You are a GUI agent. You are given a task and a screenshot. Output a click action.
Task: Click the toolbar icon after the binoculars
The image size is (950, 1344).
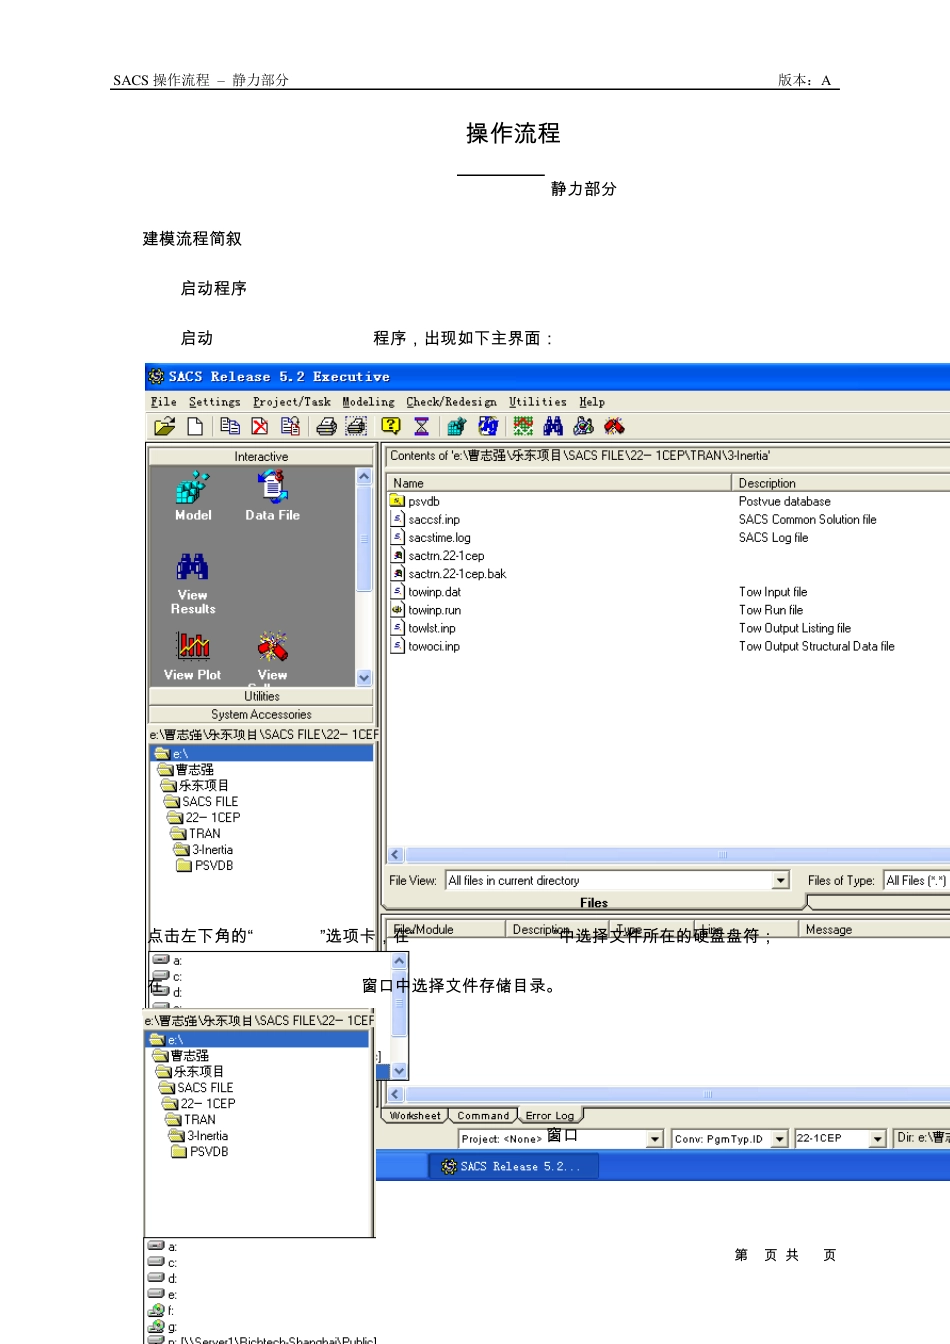point(584,427)
